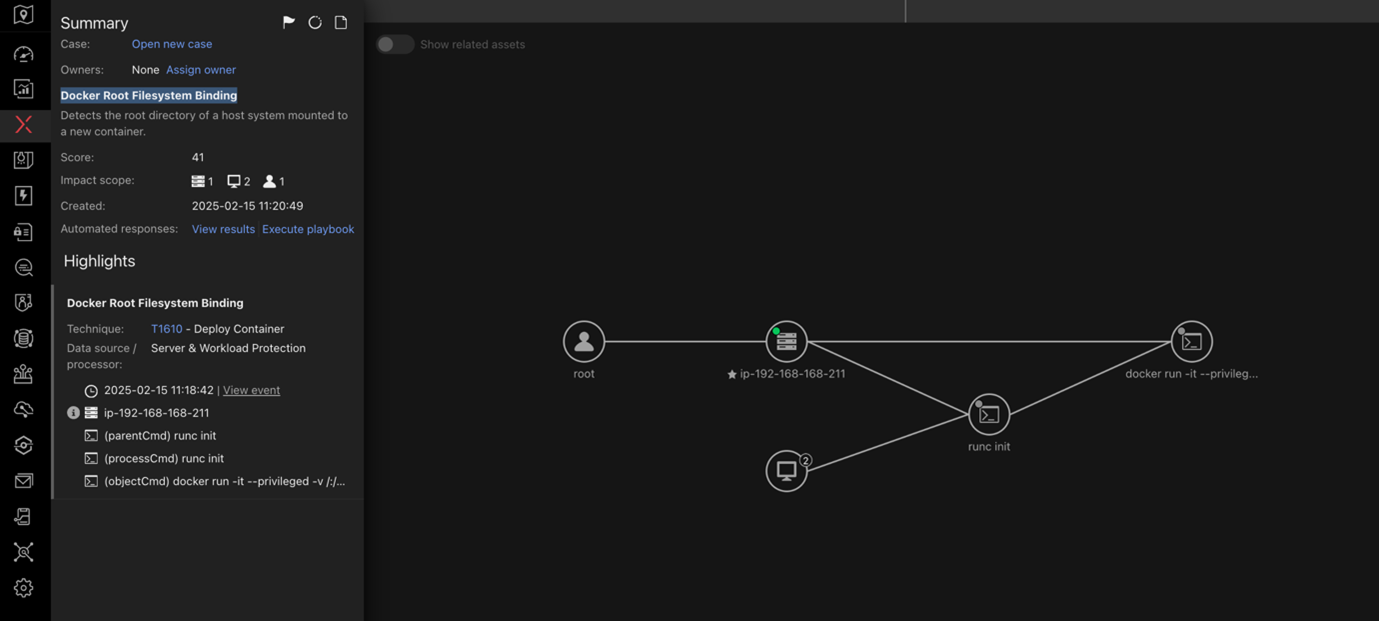This screenshot has width=1379, height=621.
Task: Click the Docker Root Filesystem Binding highlight heading
Action: tap(155, 303)
